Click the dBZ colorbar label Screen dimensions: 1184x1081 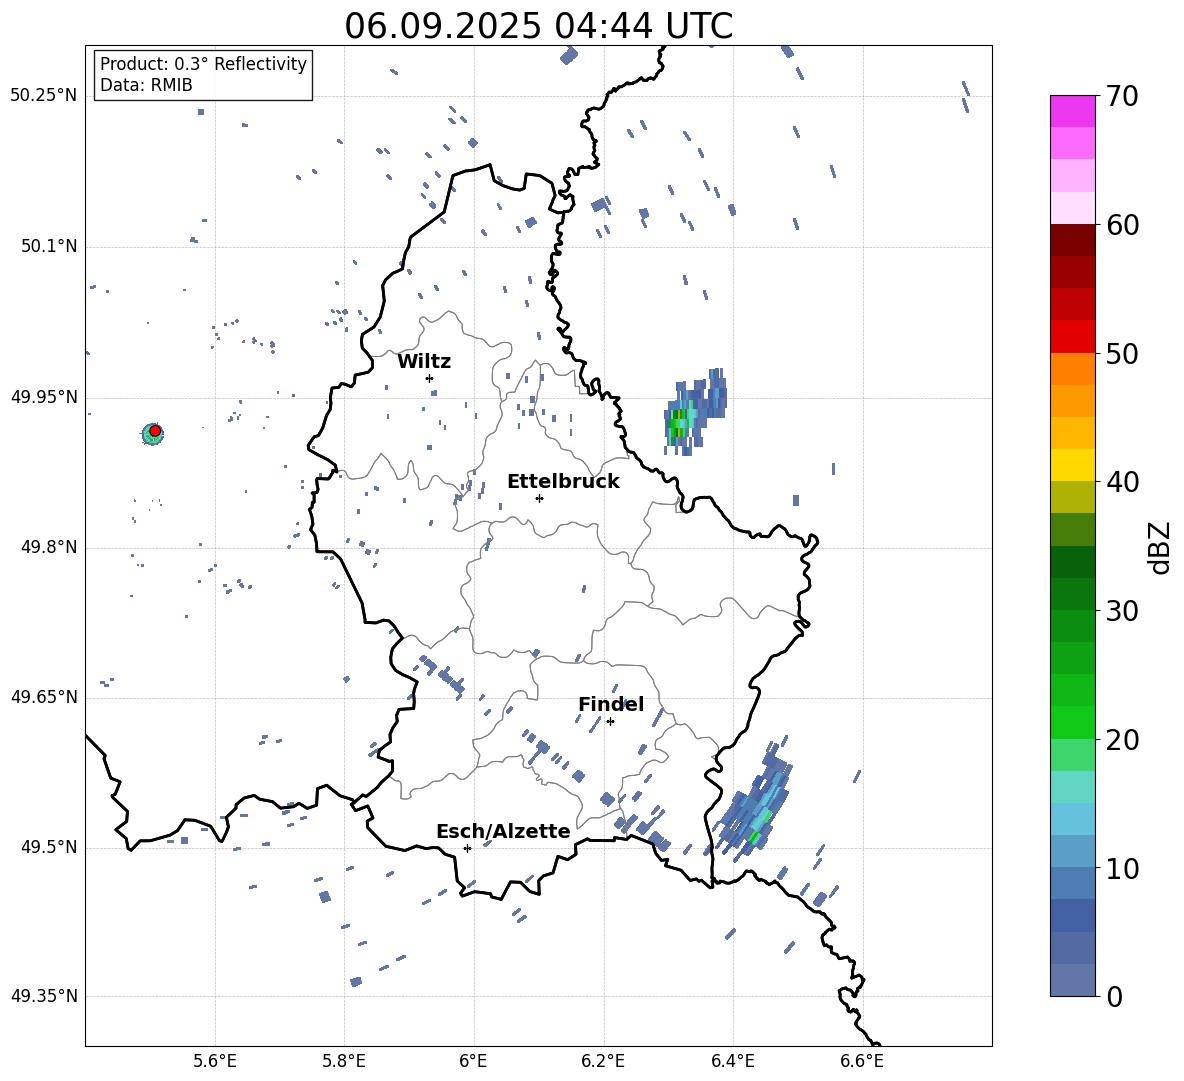pyautogui.click(x=1160, y=547)
